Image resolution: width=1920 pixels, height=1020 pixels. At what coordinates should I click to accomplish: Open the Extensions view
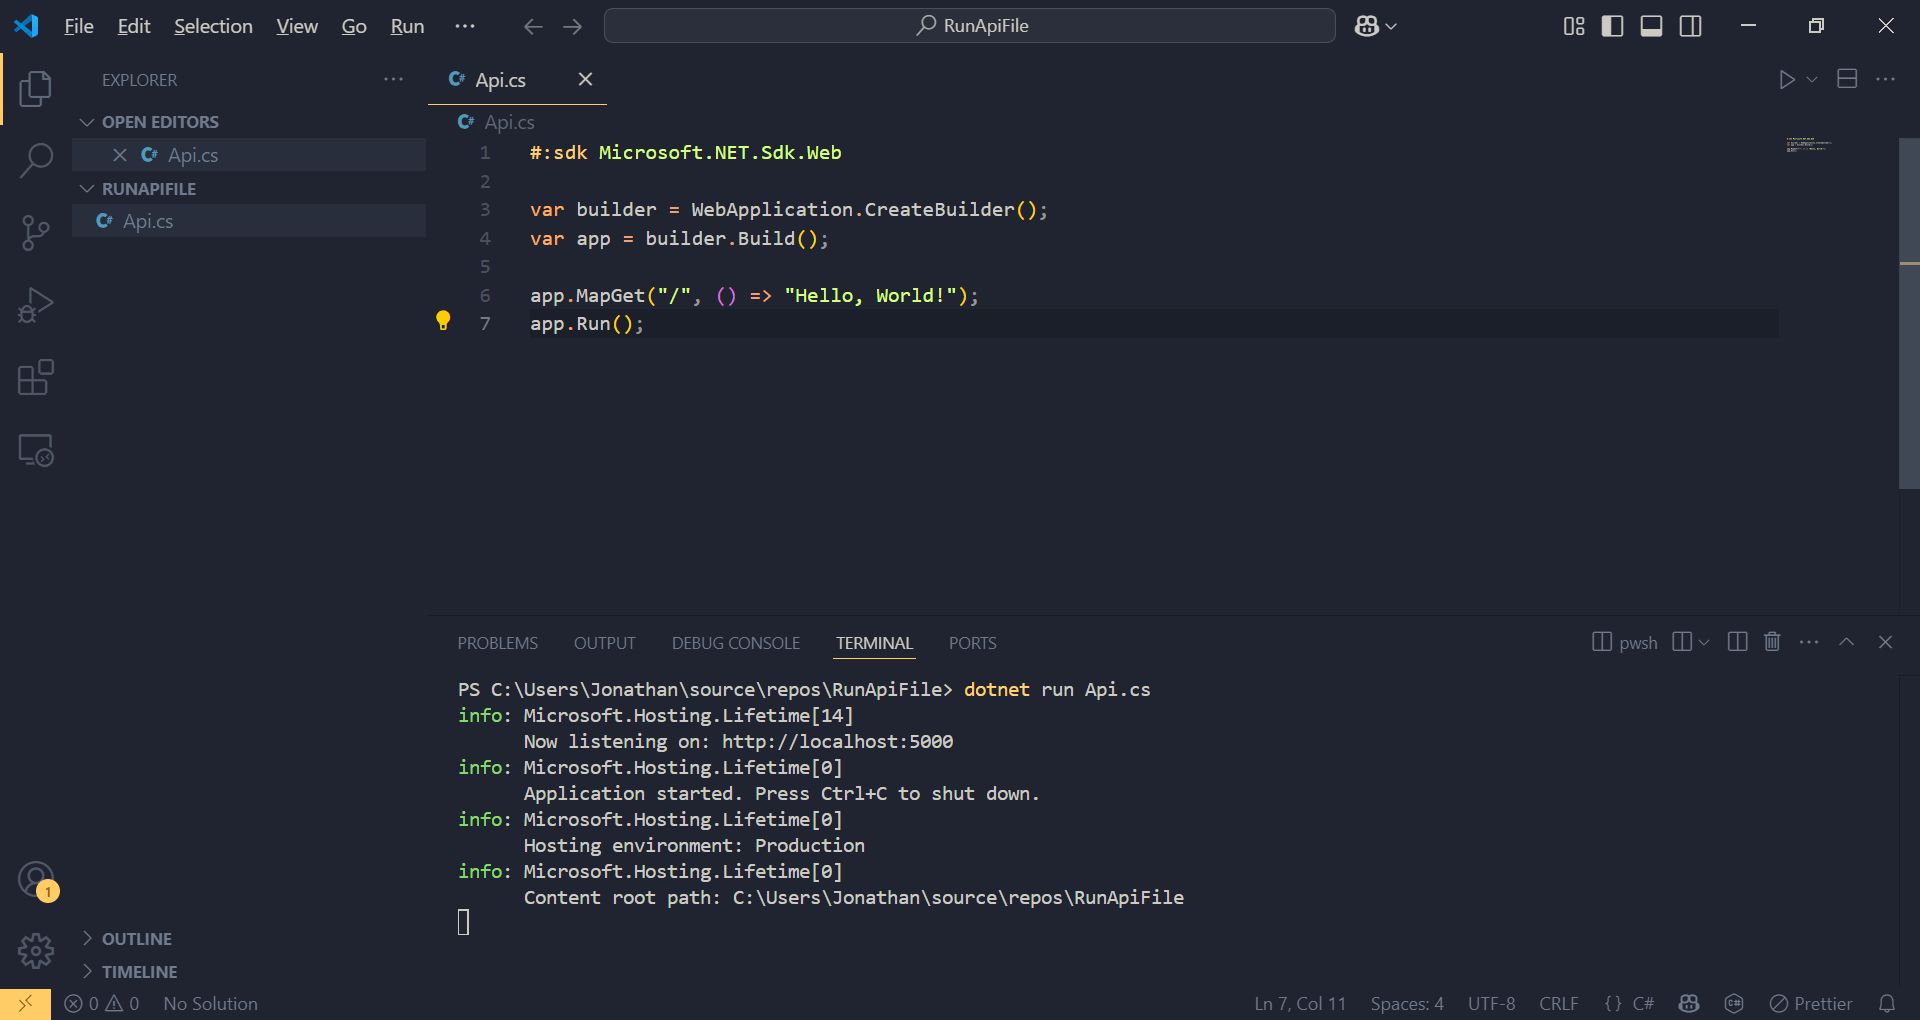click(36, 377)
